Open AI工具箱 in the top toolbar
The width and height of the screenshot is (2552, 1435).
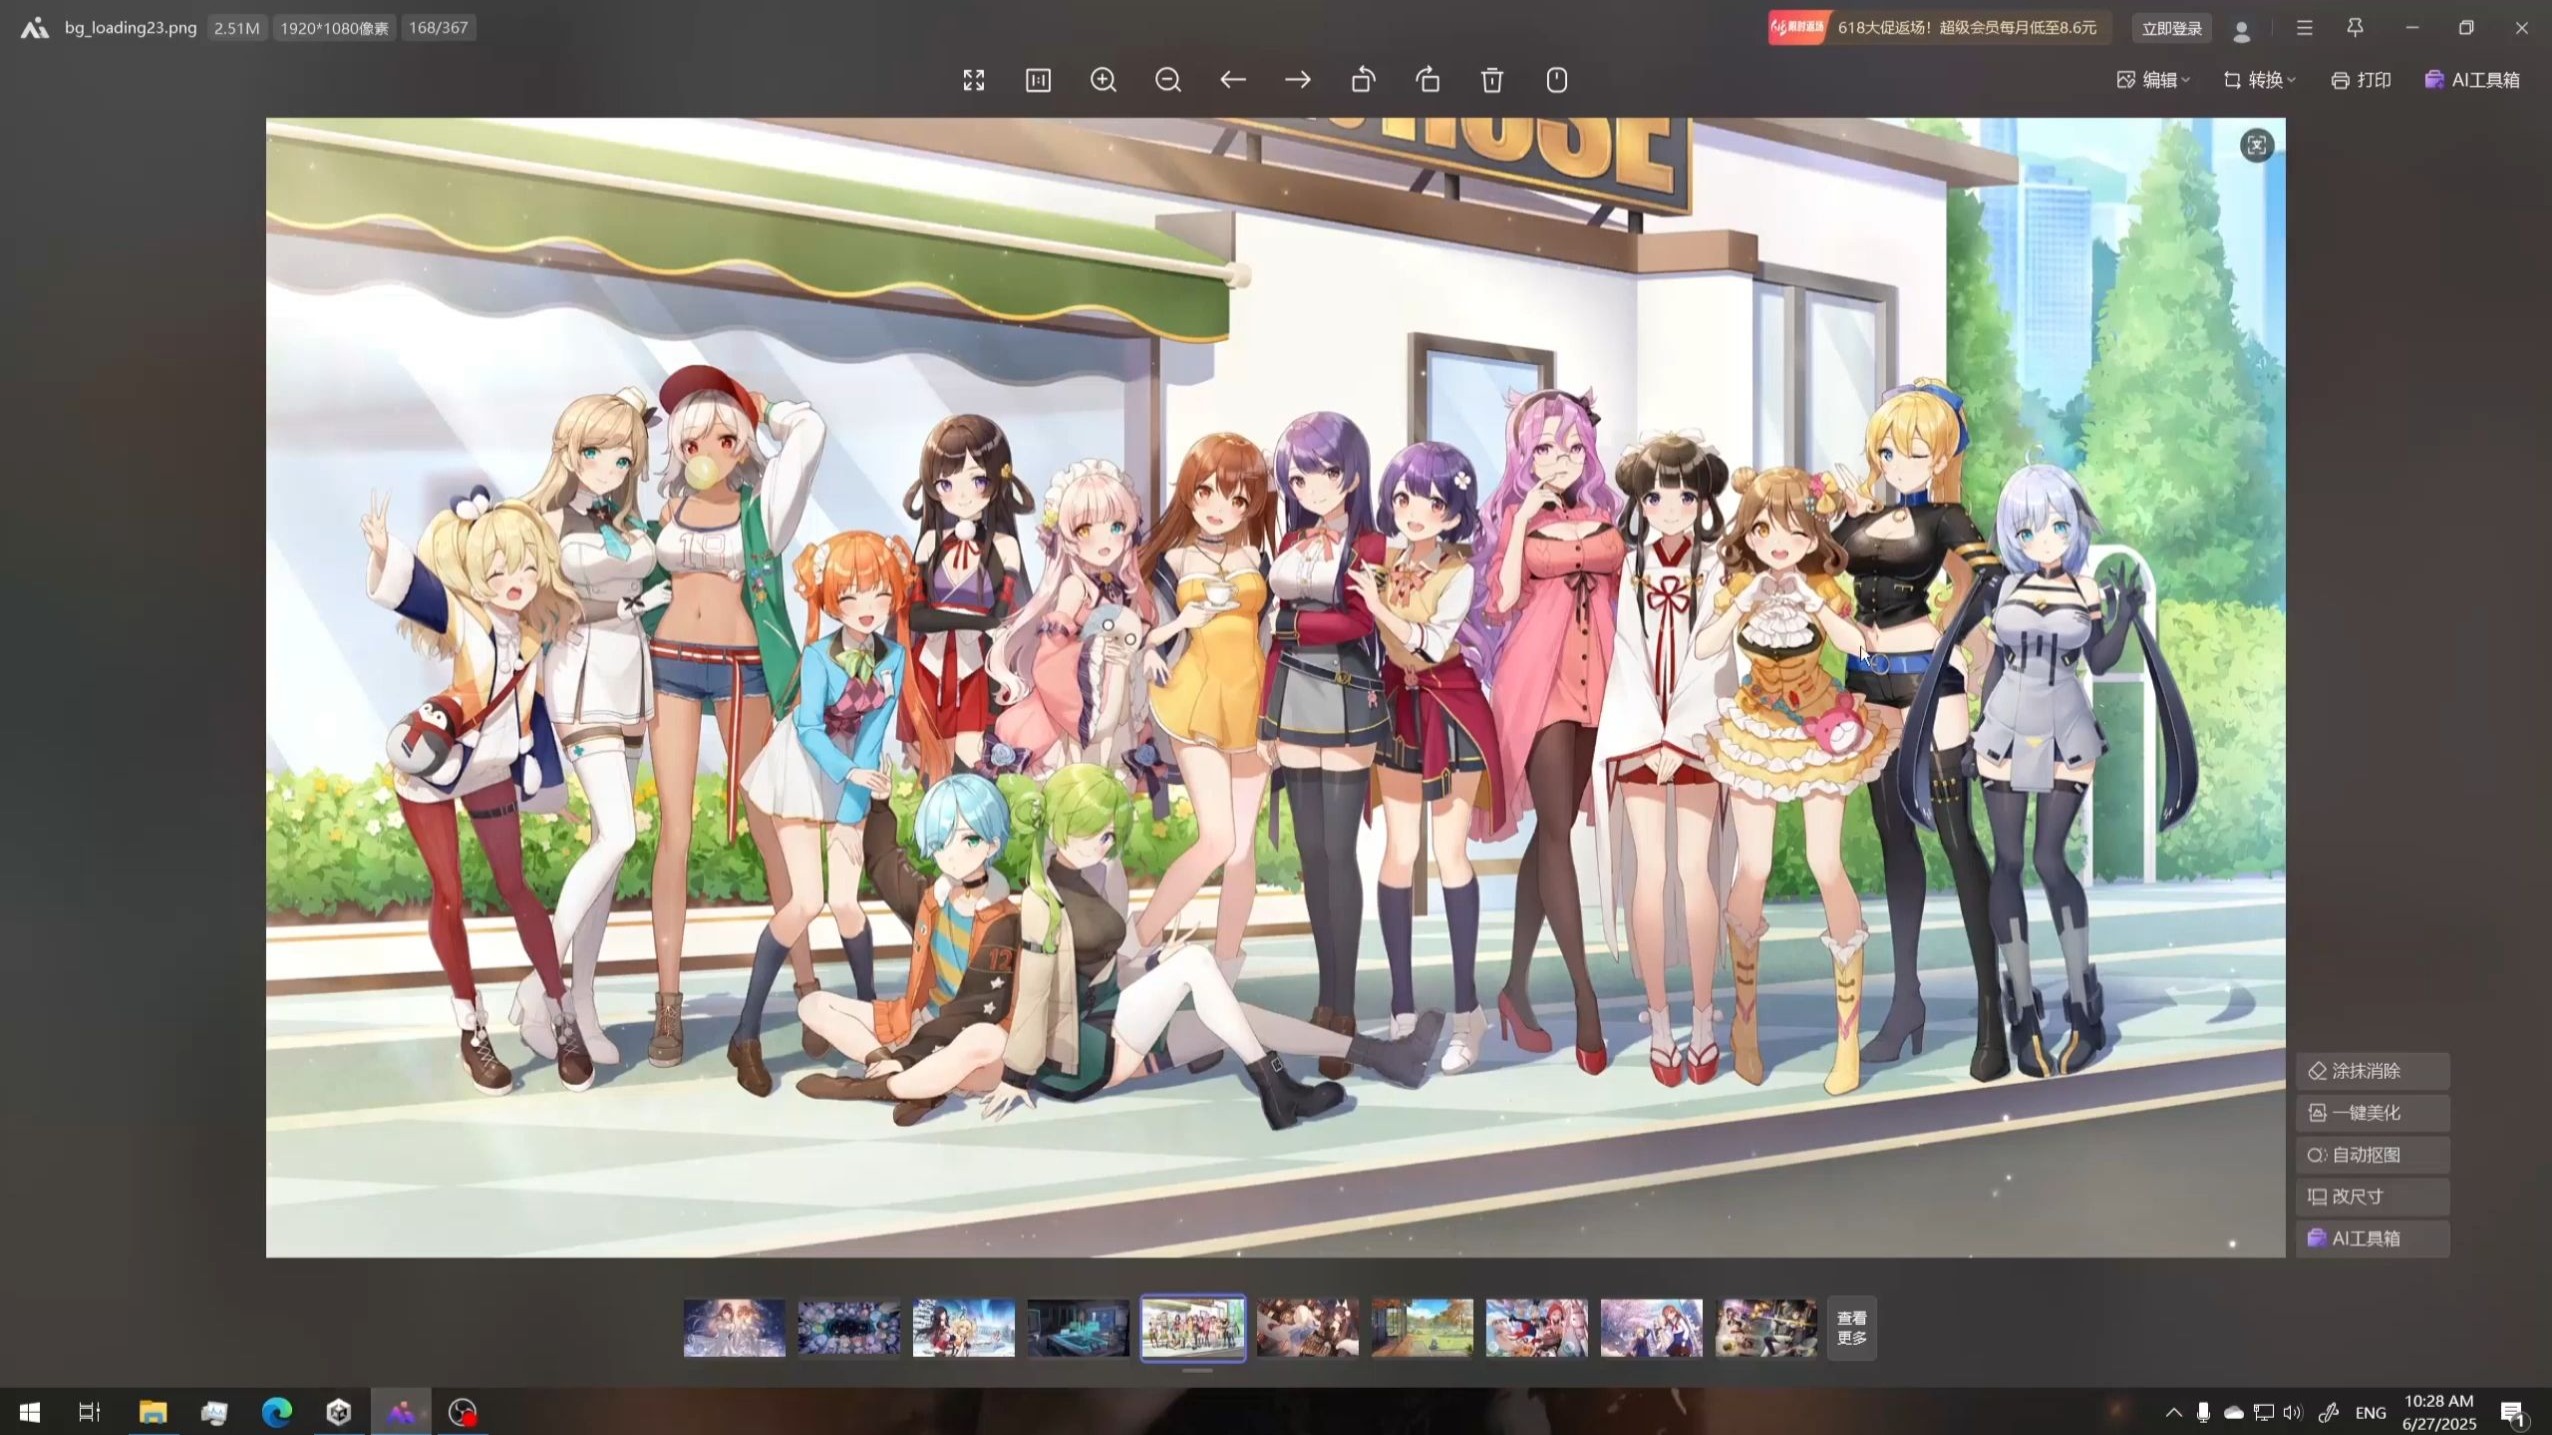point(2472,80)
